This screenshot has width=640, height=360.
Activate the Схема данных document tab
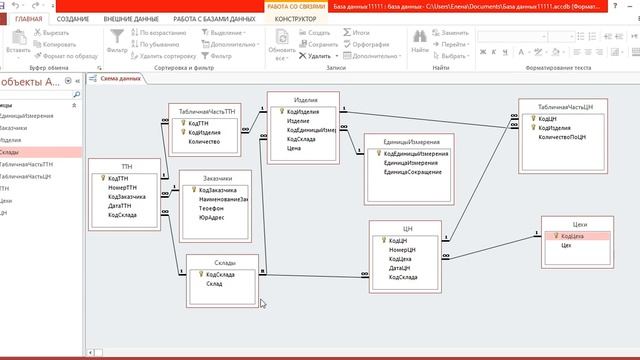[120, 78]
